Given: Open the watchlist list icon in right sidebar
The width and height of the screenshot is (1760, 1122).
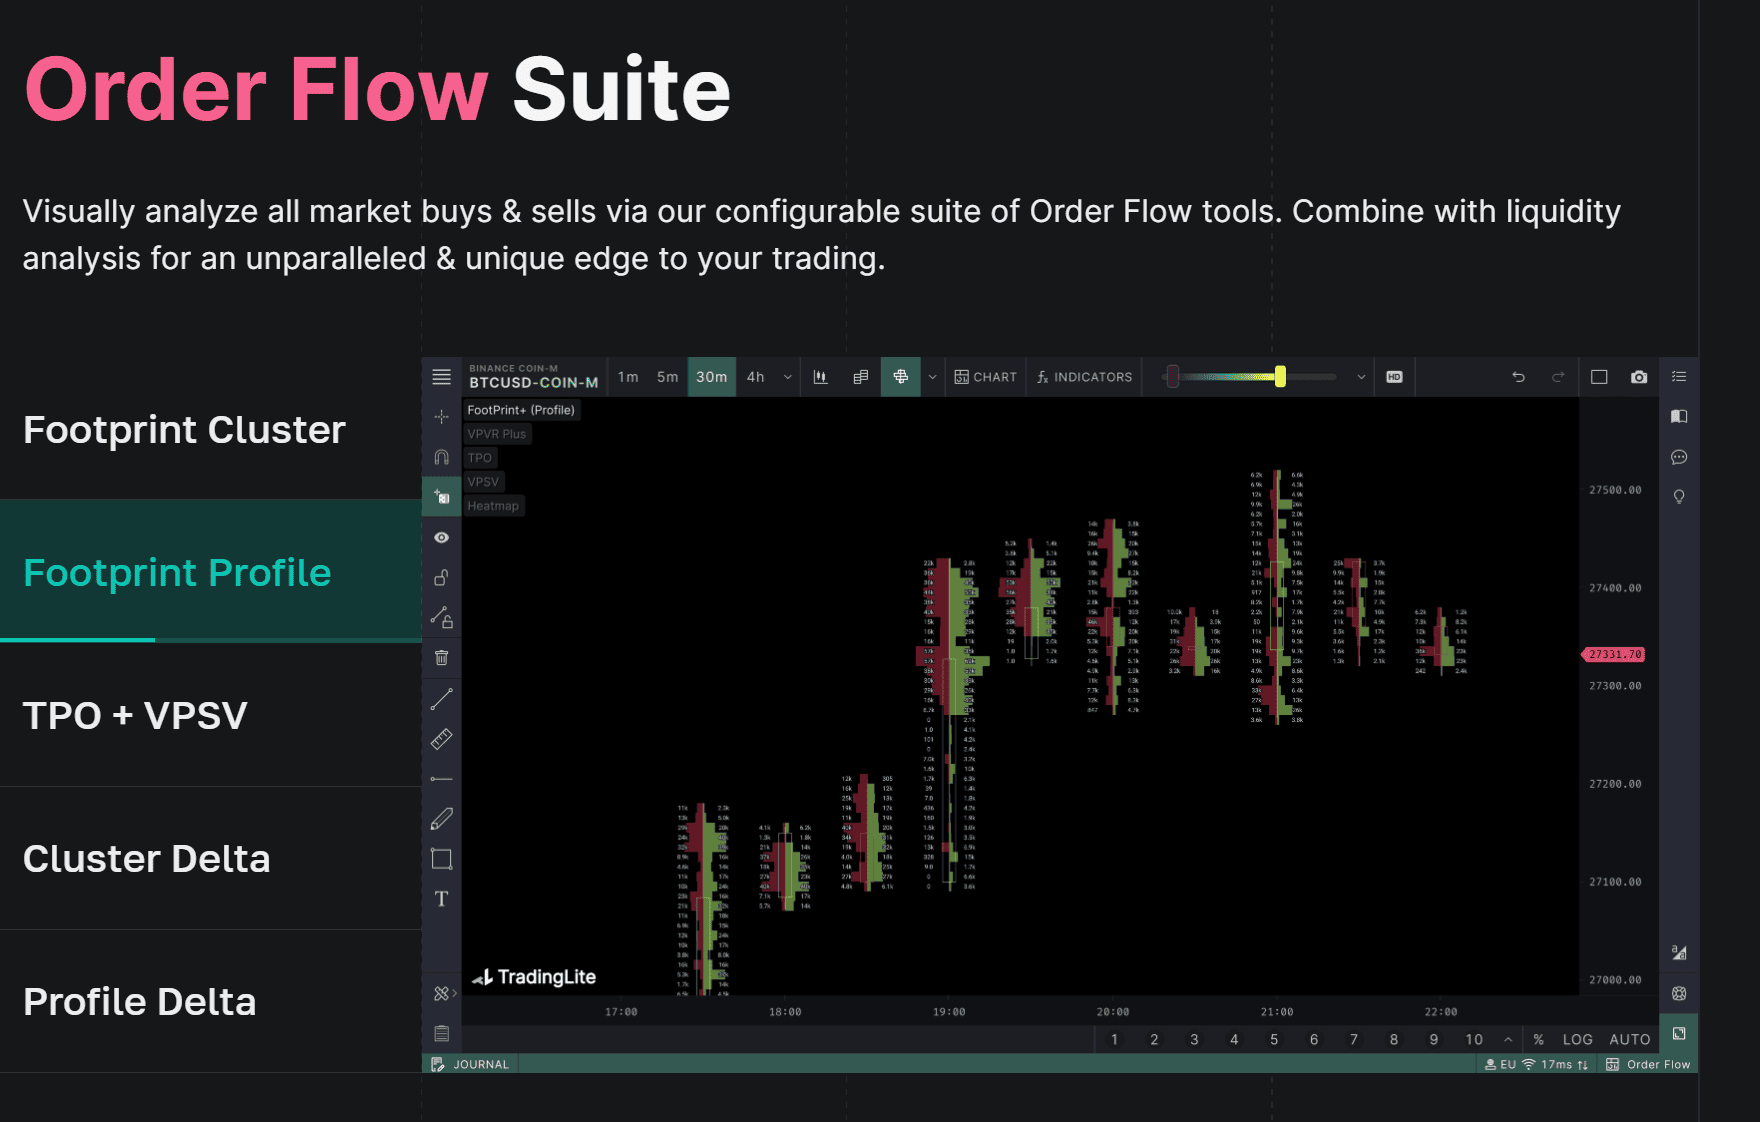Looking at the screenshot, I should click(x=1679, y=377).
